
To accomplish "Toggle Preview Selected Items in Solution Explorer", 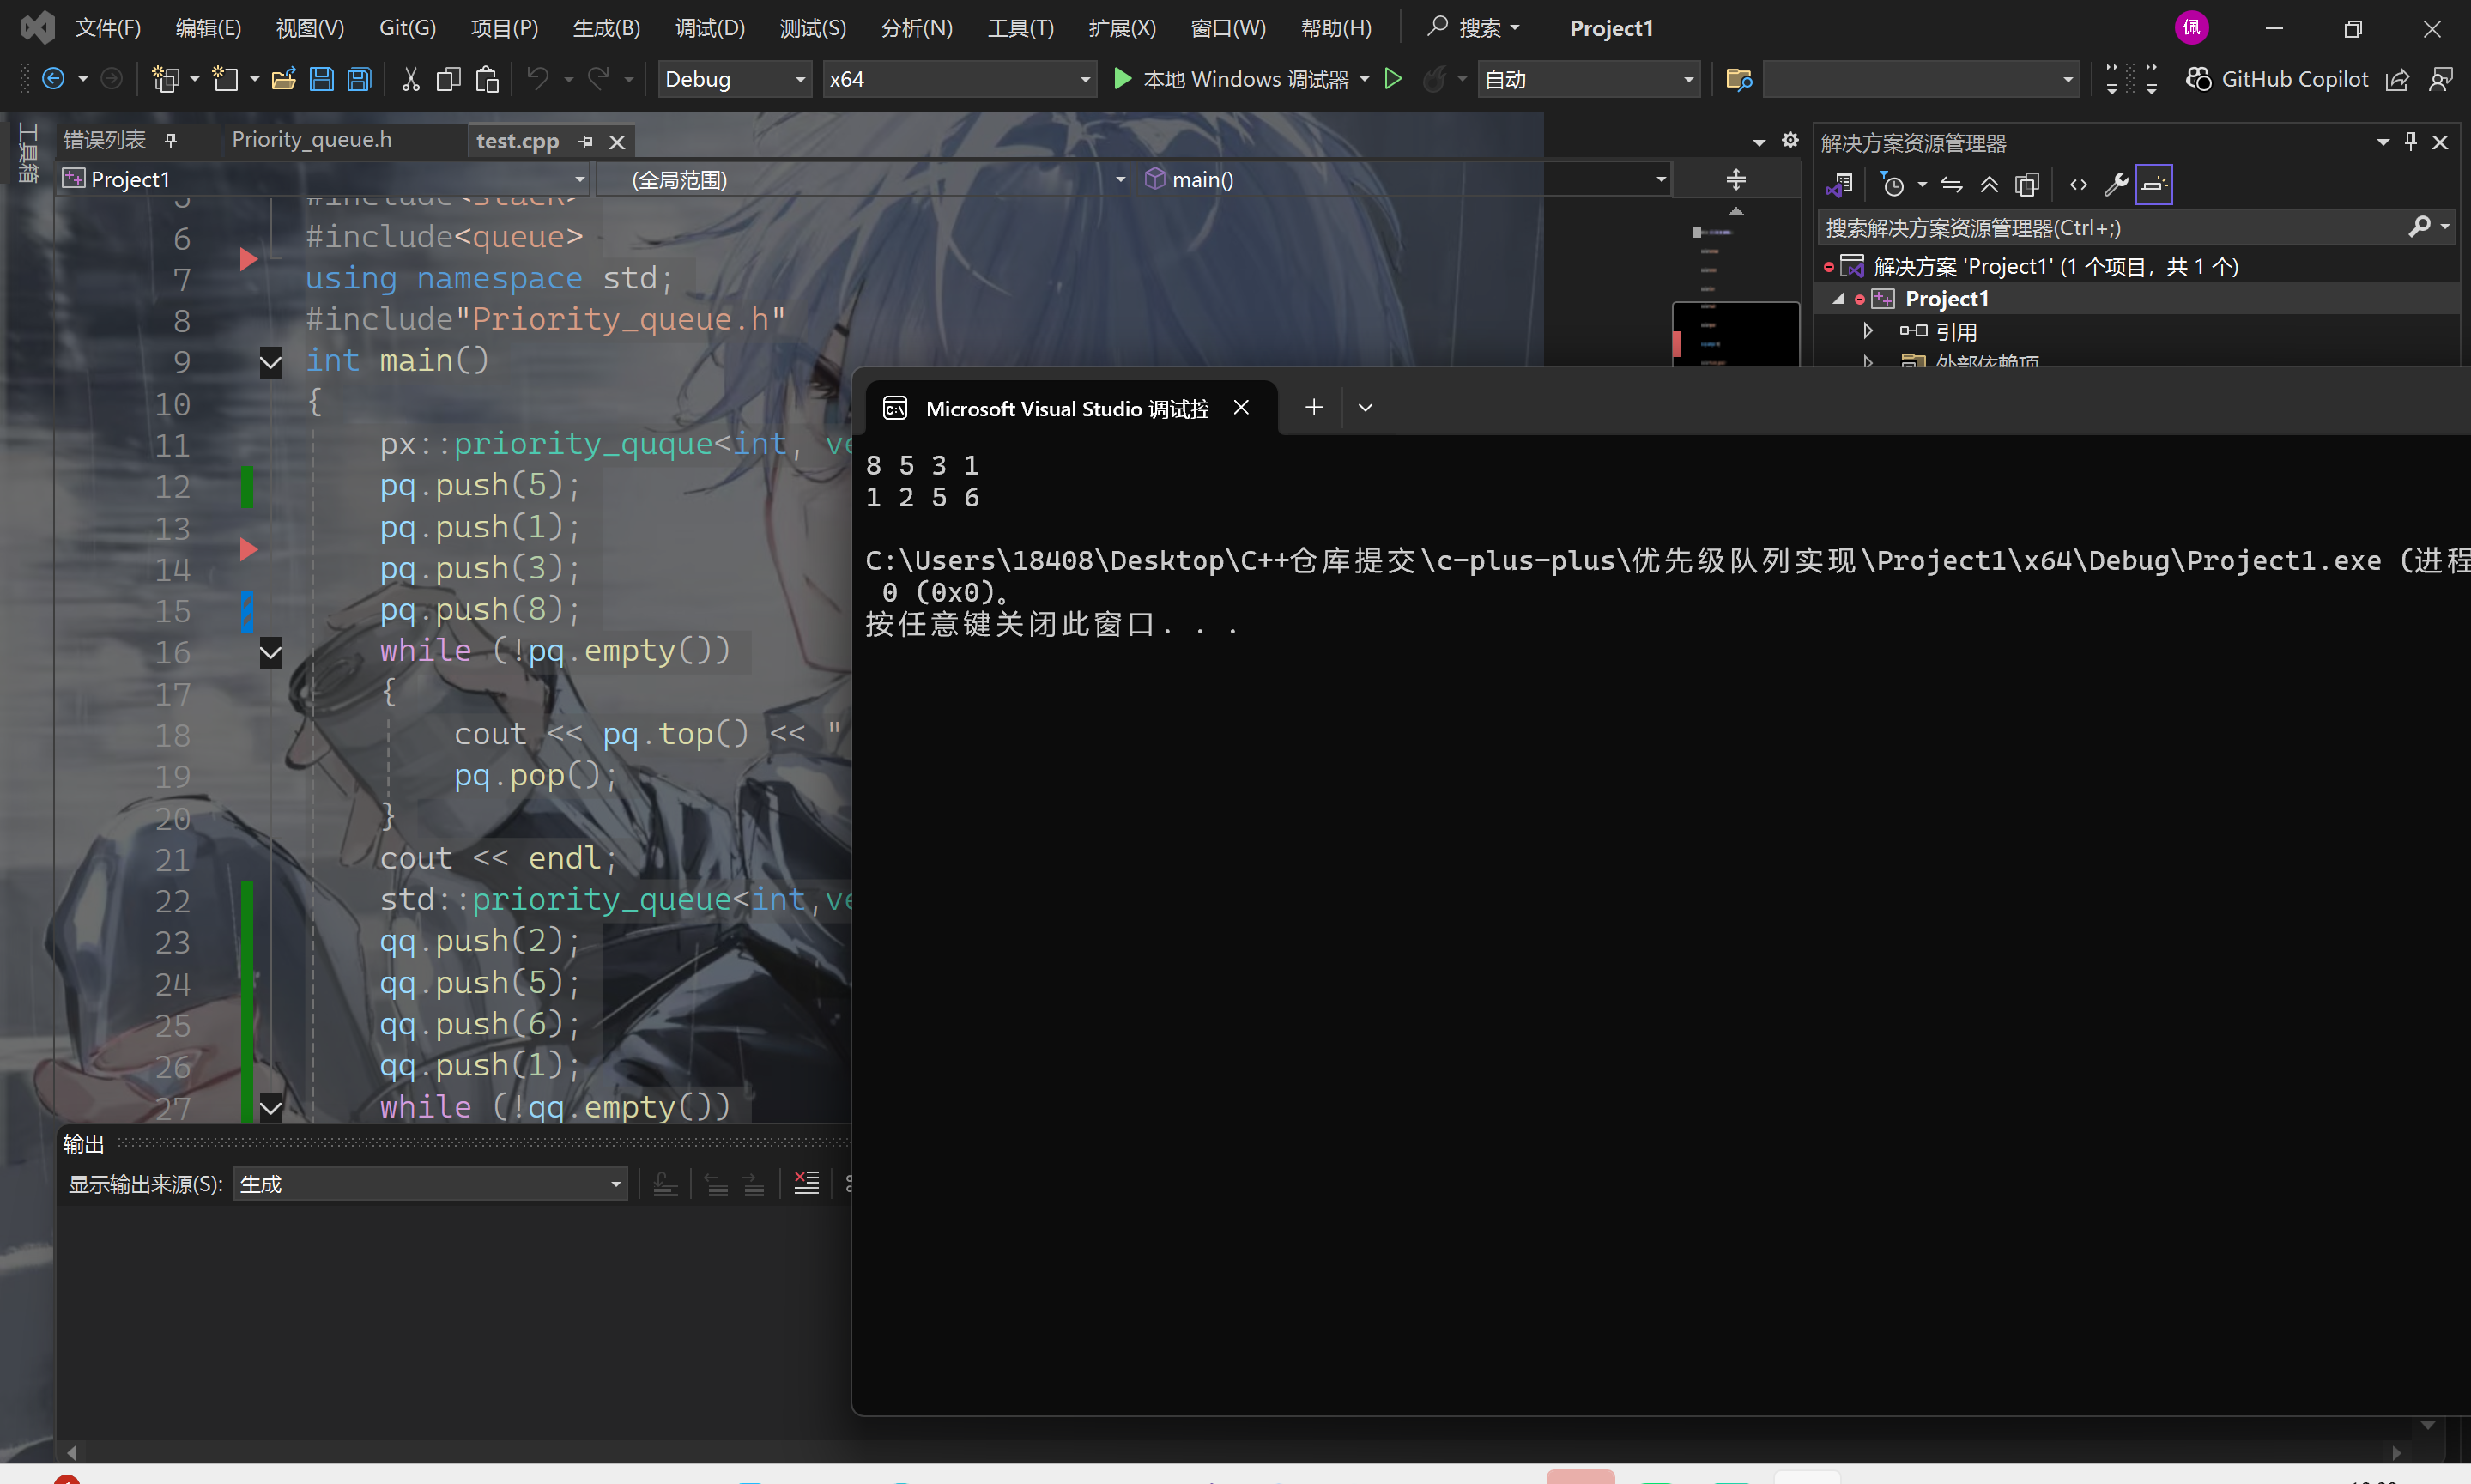I will 2154,184.
